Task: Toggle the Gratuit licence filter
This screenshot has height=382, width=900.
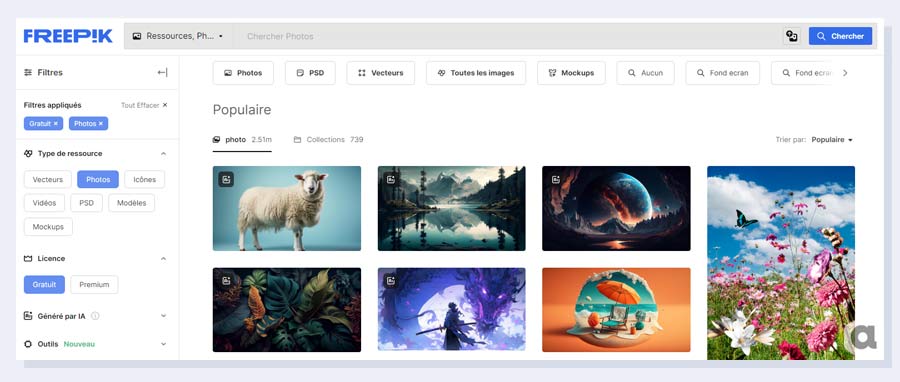Action: coord(44,284)
